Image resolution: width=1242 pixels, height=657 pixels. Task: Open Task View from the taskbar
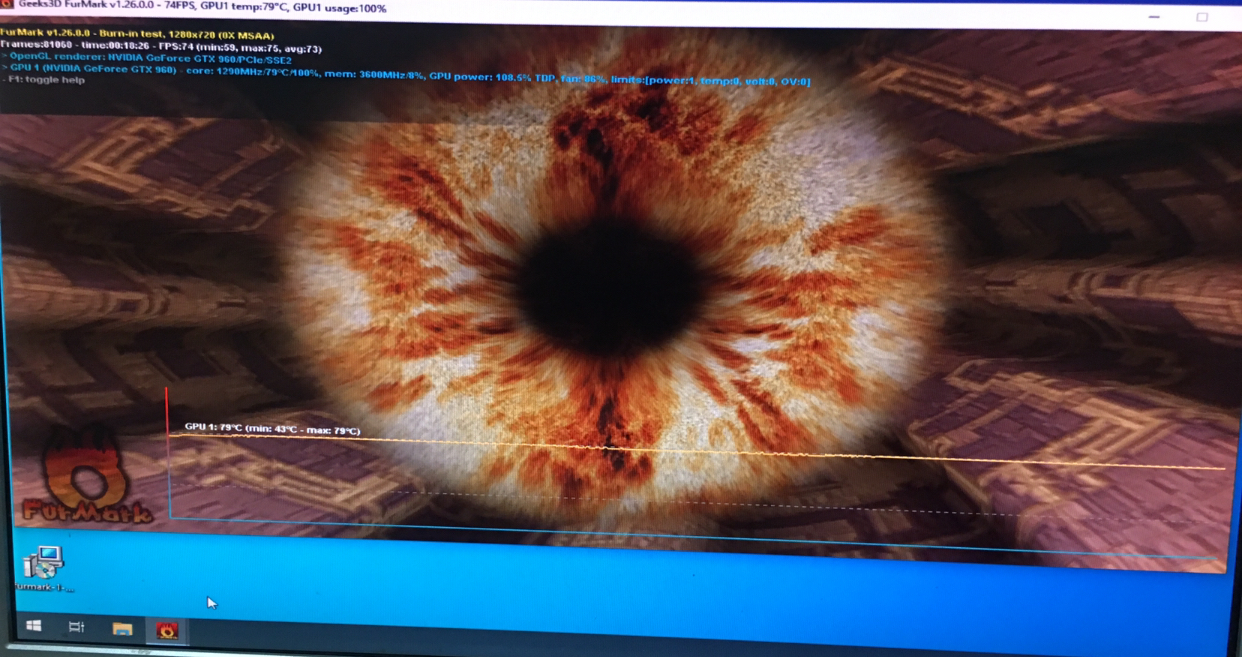pyautogui.click(x=76, y=627)
